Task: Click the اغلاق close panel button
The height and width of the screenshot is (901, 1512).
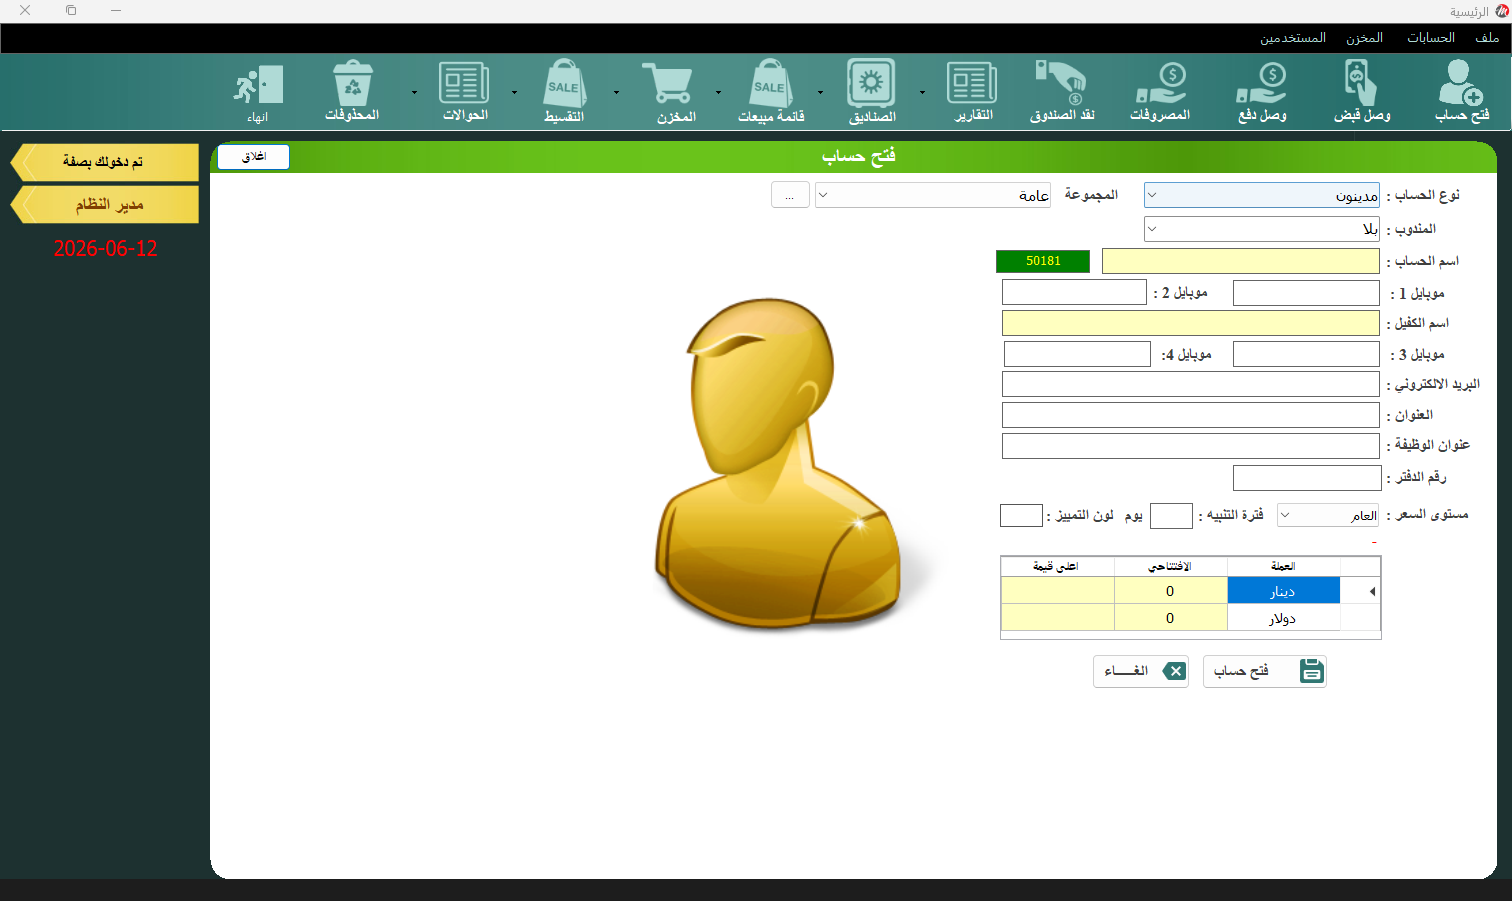Action: [253, 157]
